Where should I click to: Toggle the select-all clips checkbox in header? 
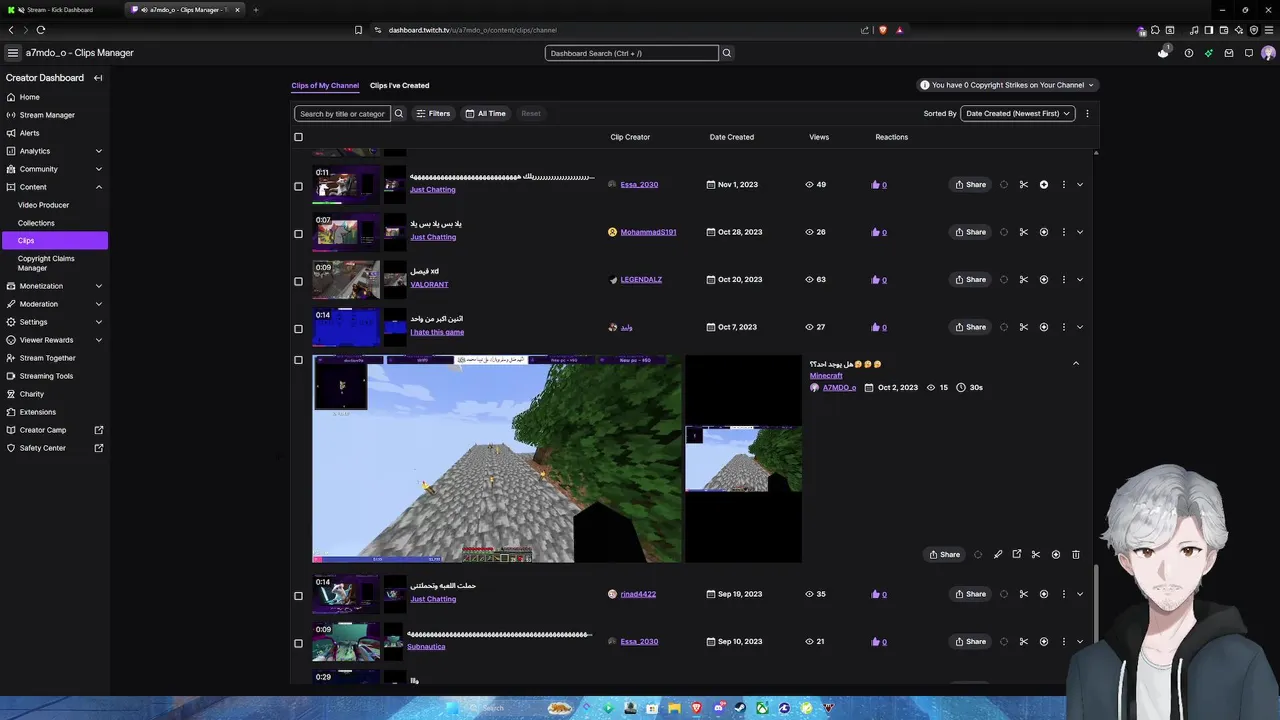pos(298,137)
